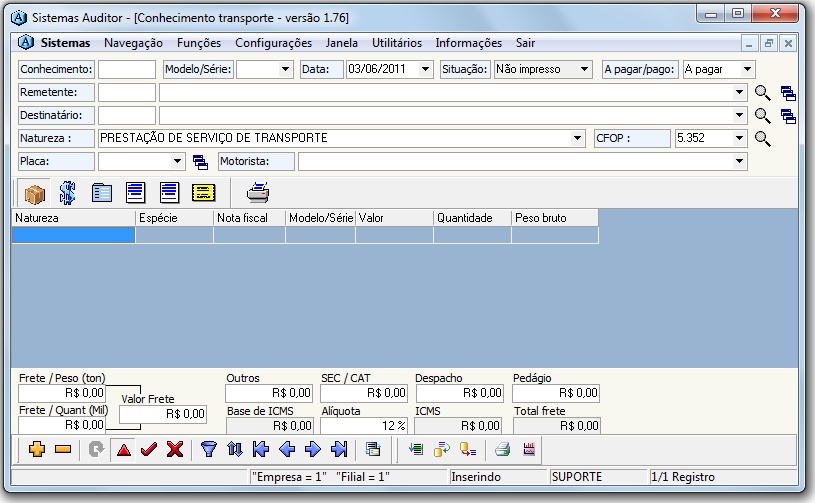
Task: Expand the Placa dropdown
Action: pyautogui.click(x=177, y=161)
